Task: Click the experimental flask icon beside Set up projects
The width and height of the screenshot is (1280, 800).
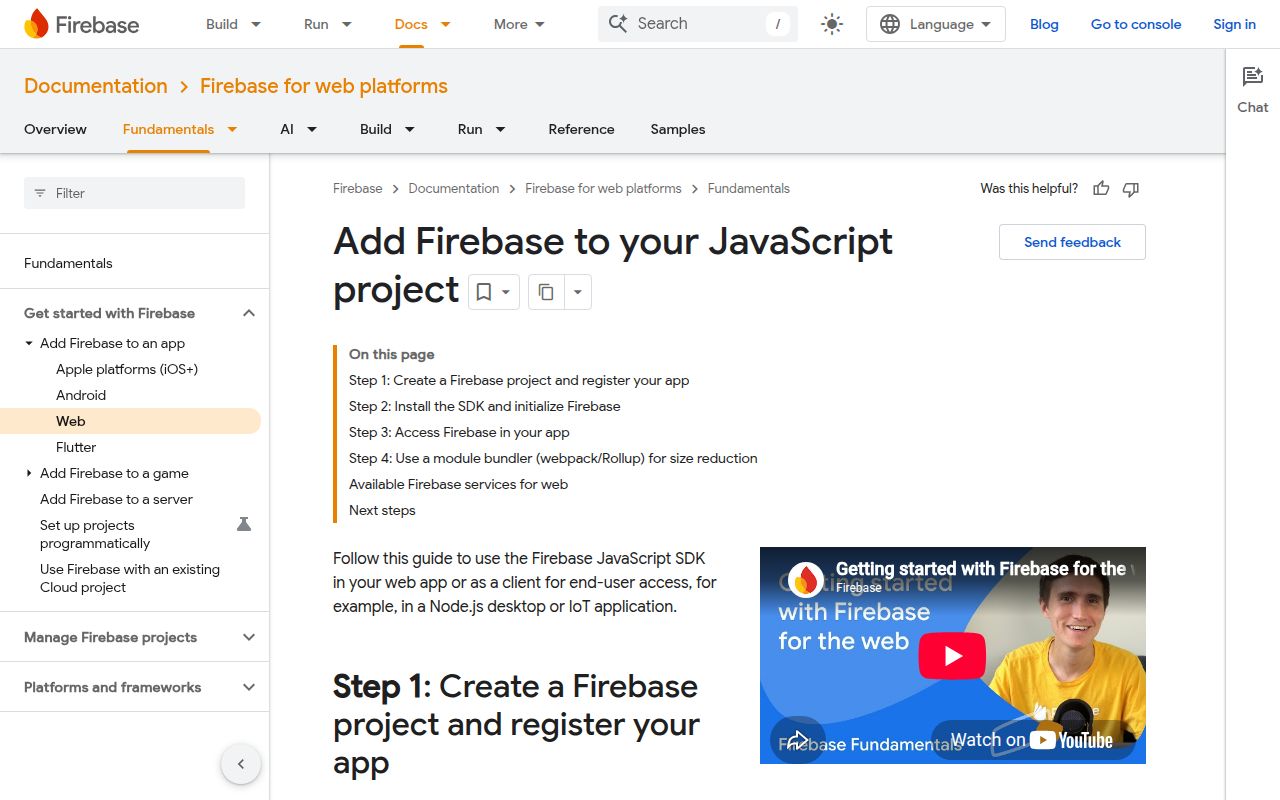Action: [243, 524]
